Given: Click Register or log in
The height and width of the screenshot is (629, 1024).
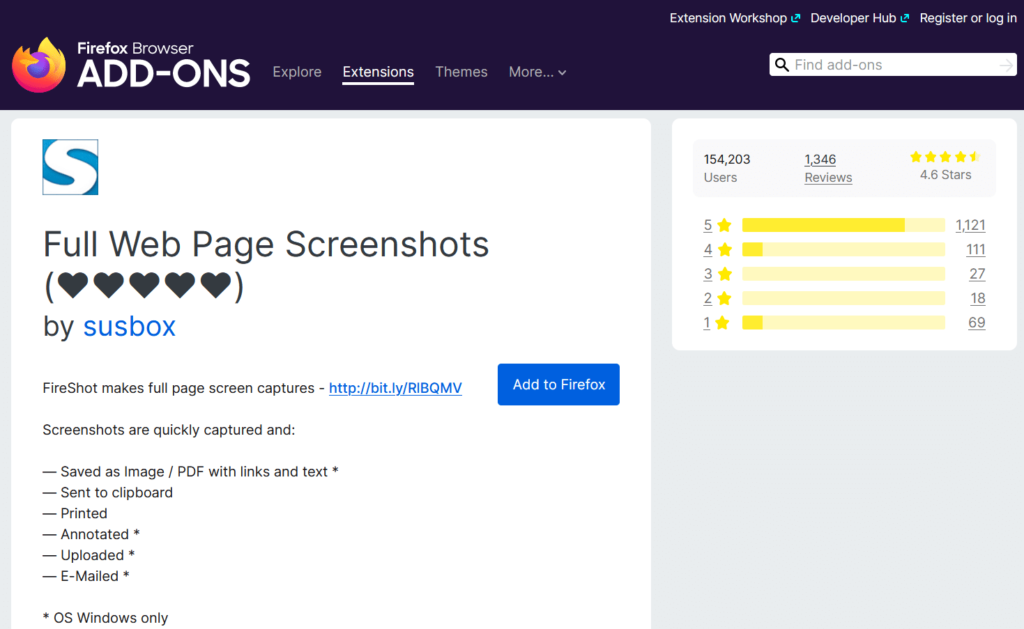Looking at the screenshot, I should 968,18.
